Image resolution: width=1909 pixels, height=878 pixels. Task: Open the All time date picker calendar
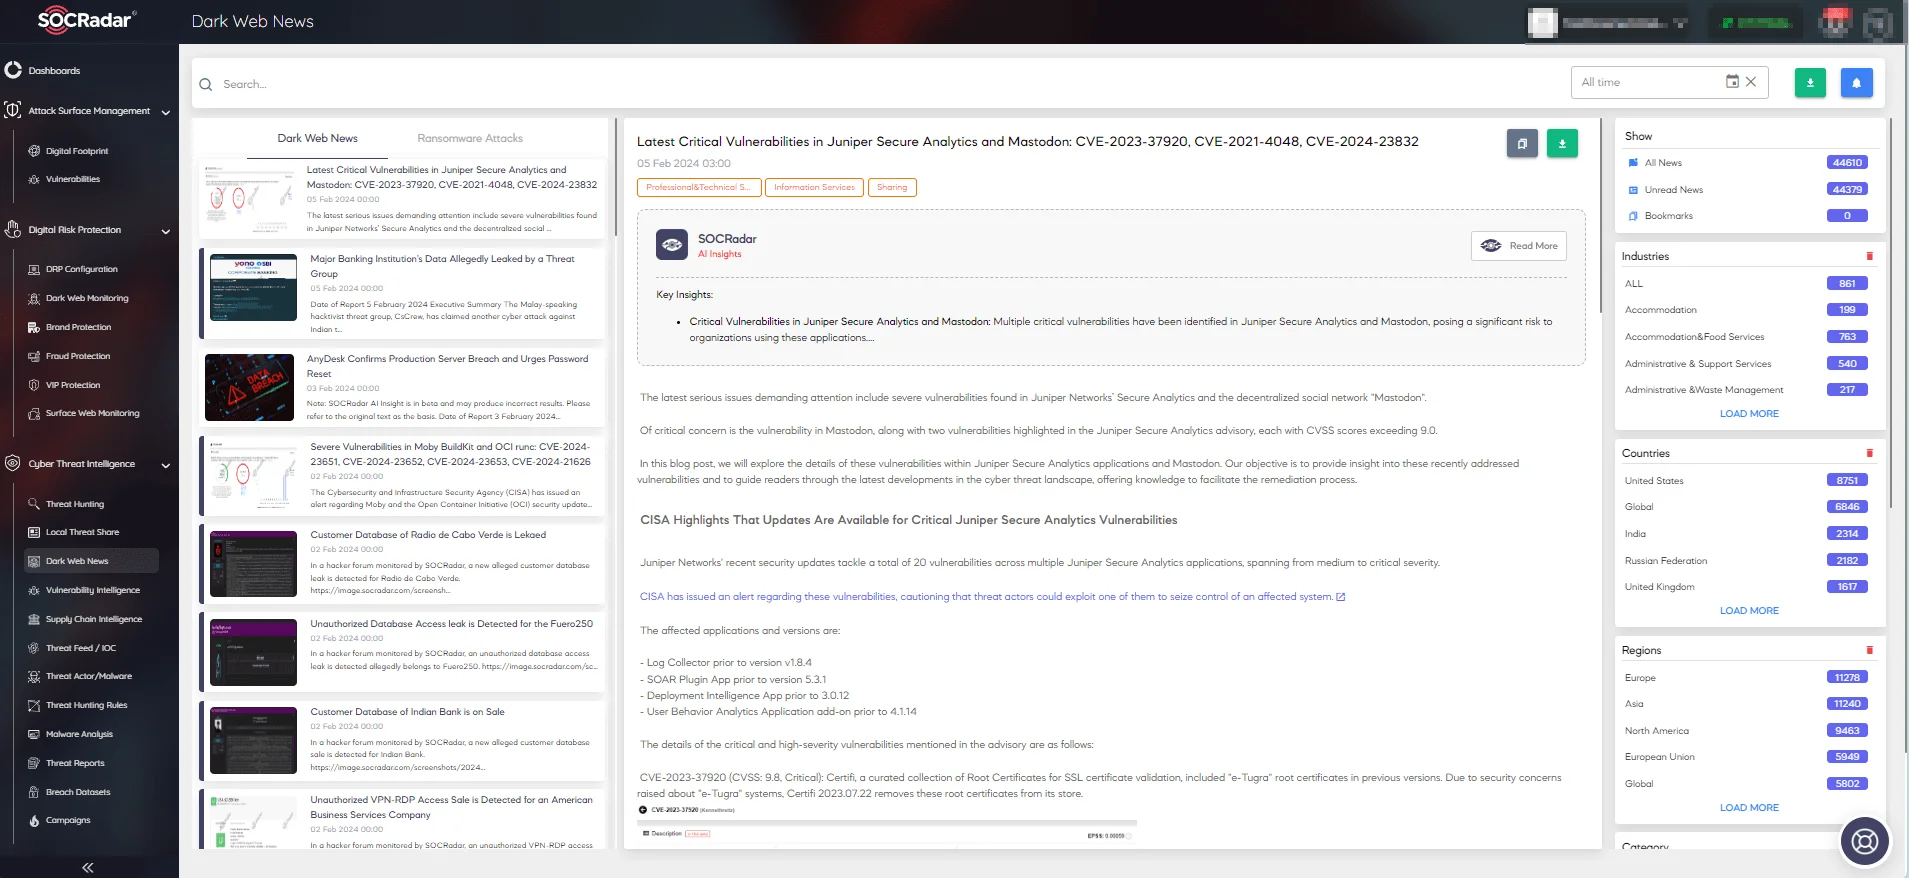1732,82
